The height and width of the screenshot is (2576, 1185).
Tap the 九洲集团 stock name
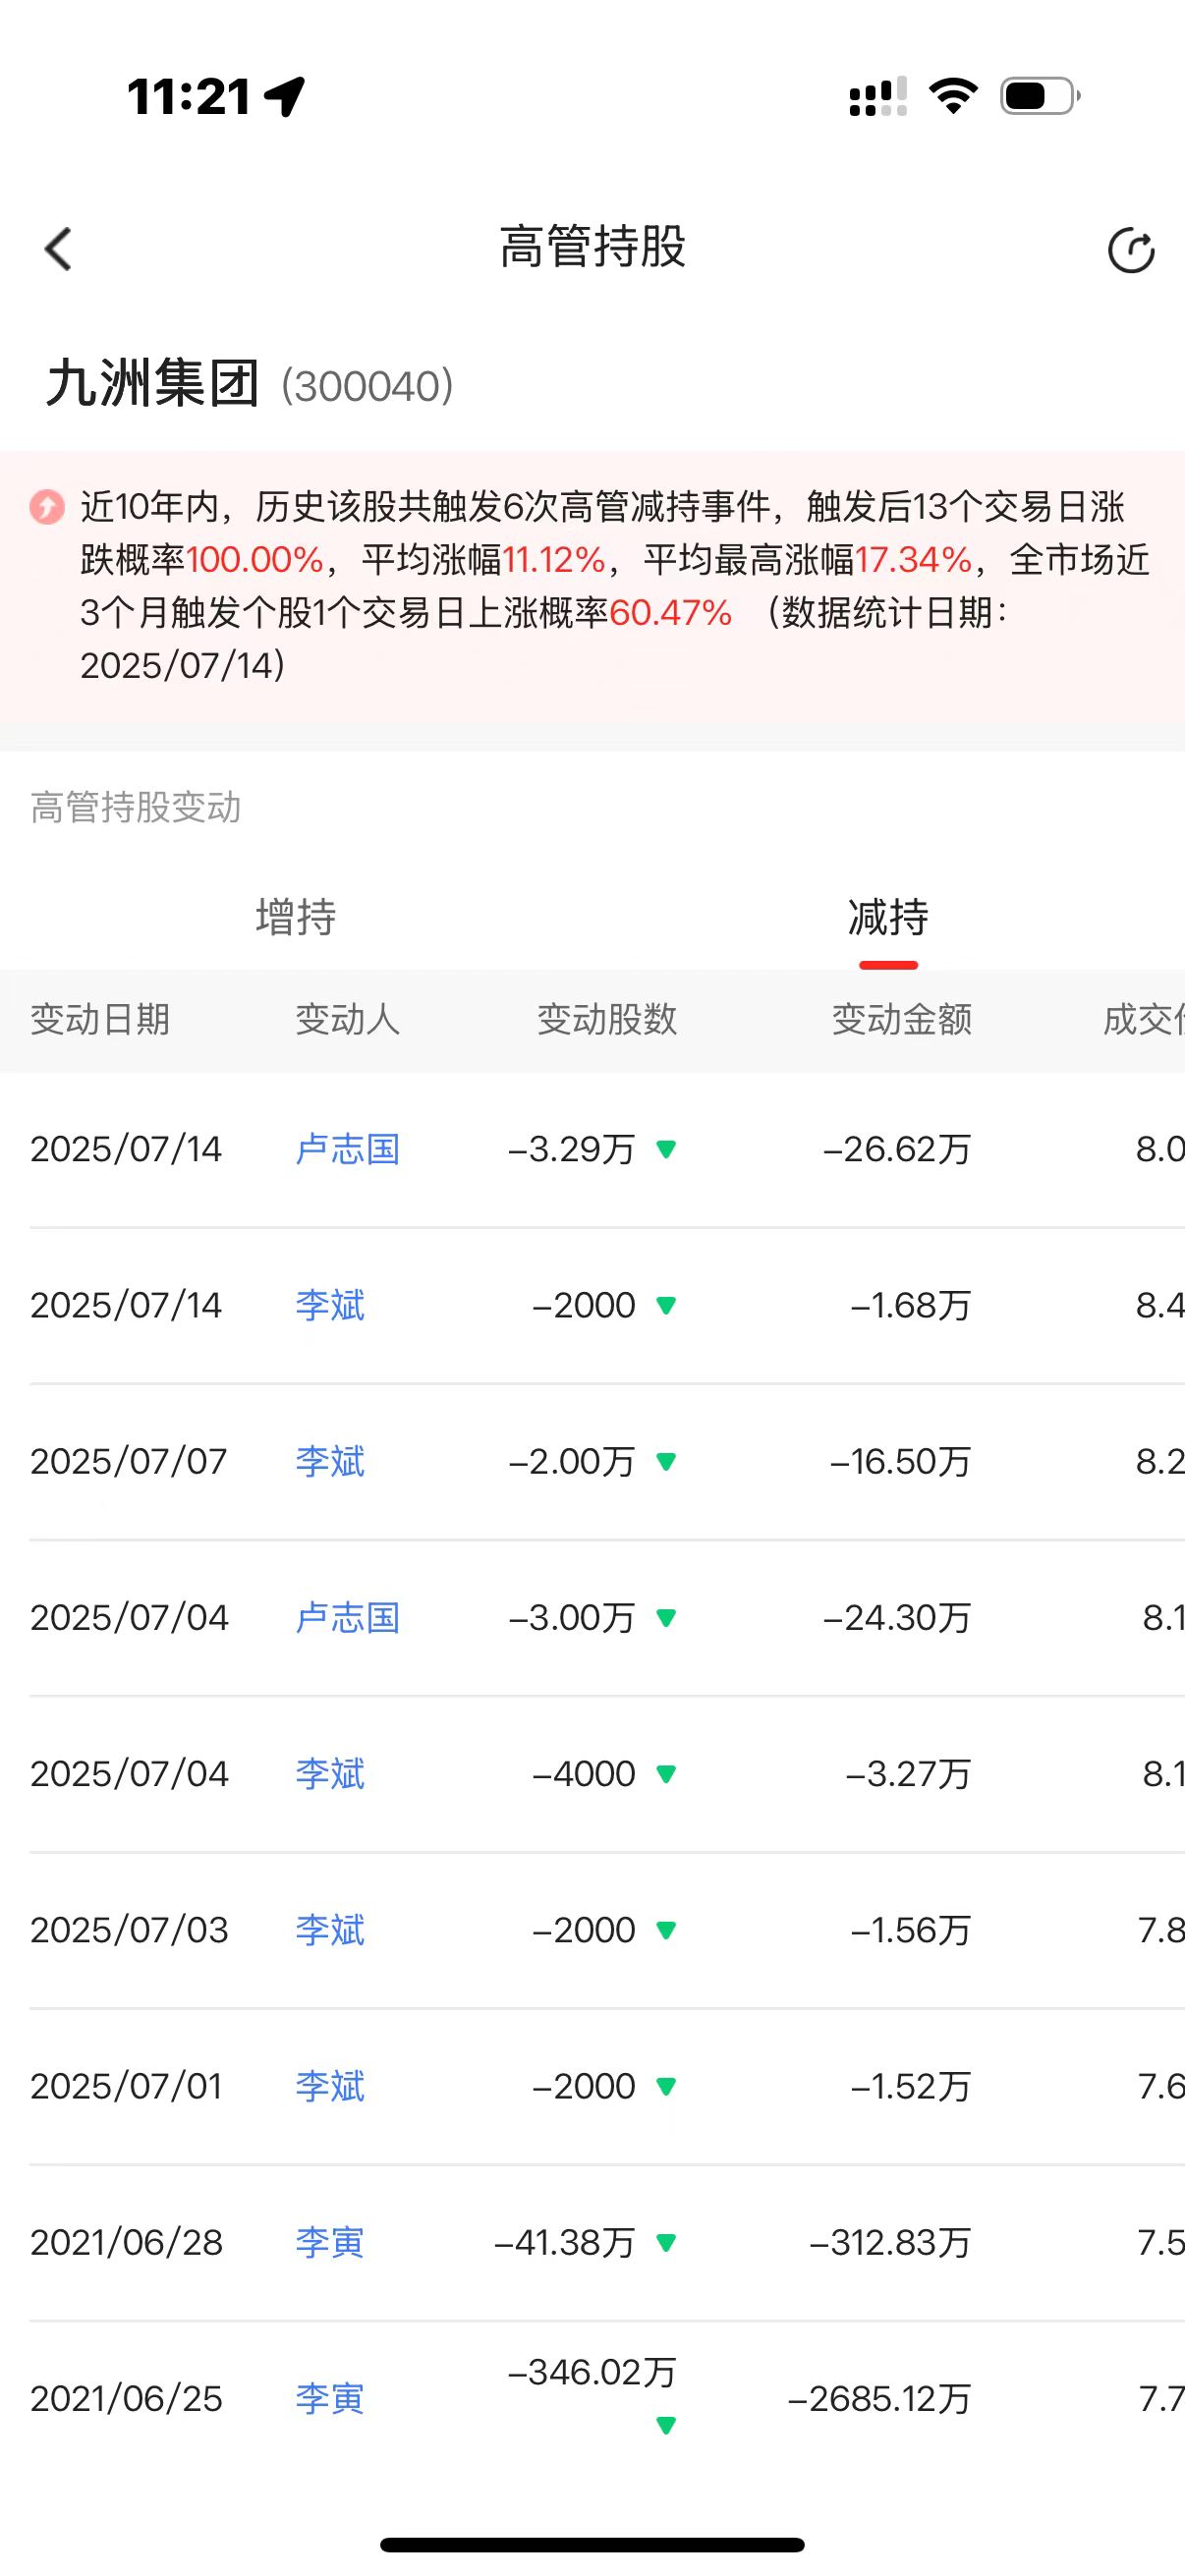pyautogui.click(x=153, y=384)
